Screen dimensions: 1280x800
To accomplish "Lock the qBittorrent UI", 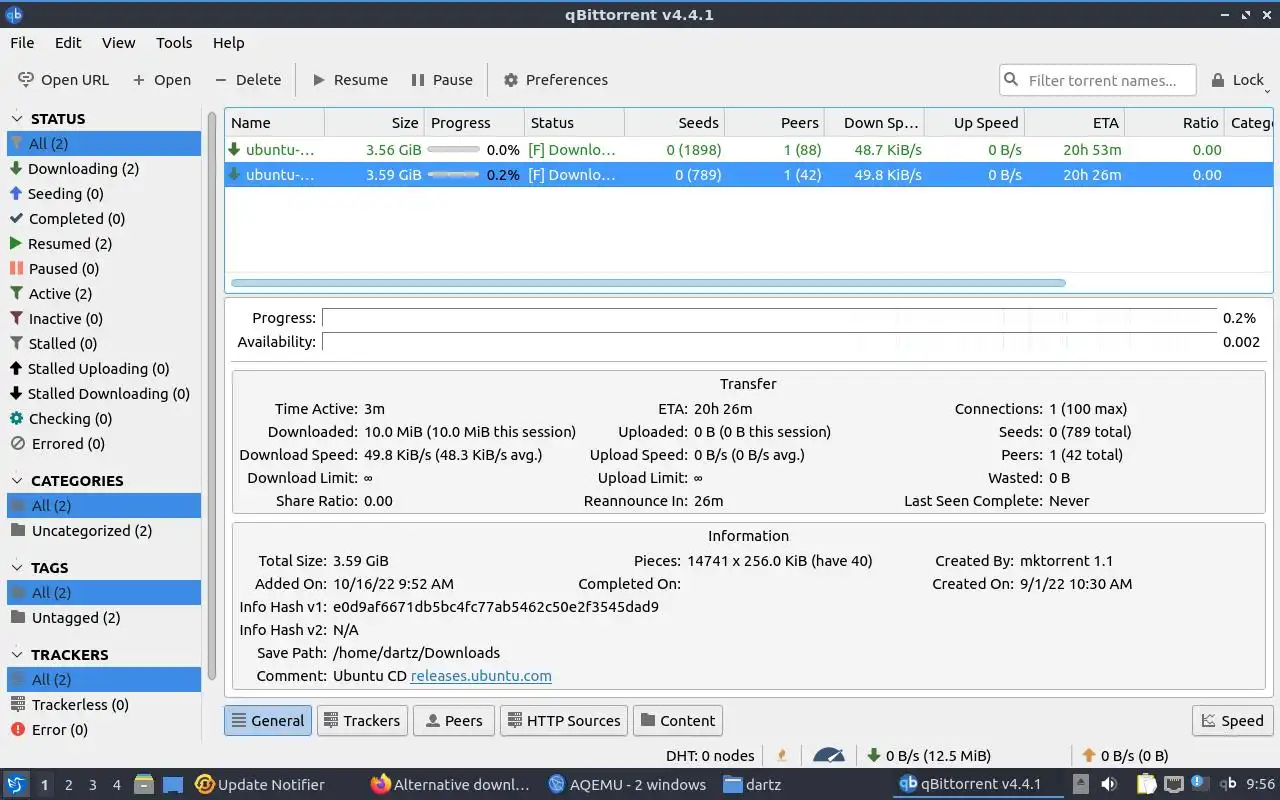I will click(x=1238, y=80).
